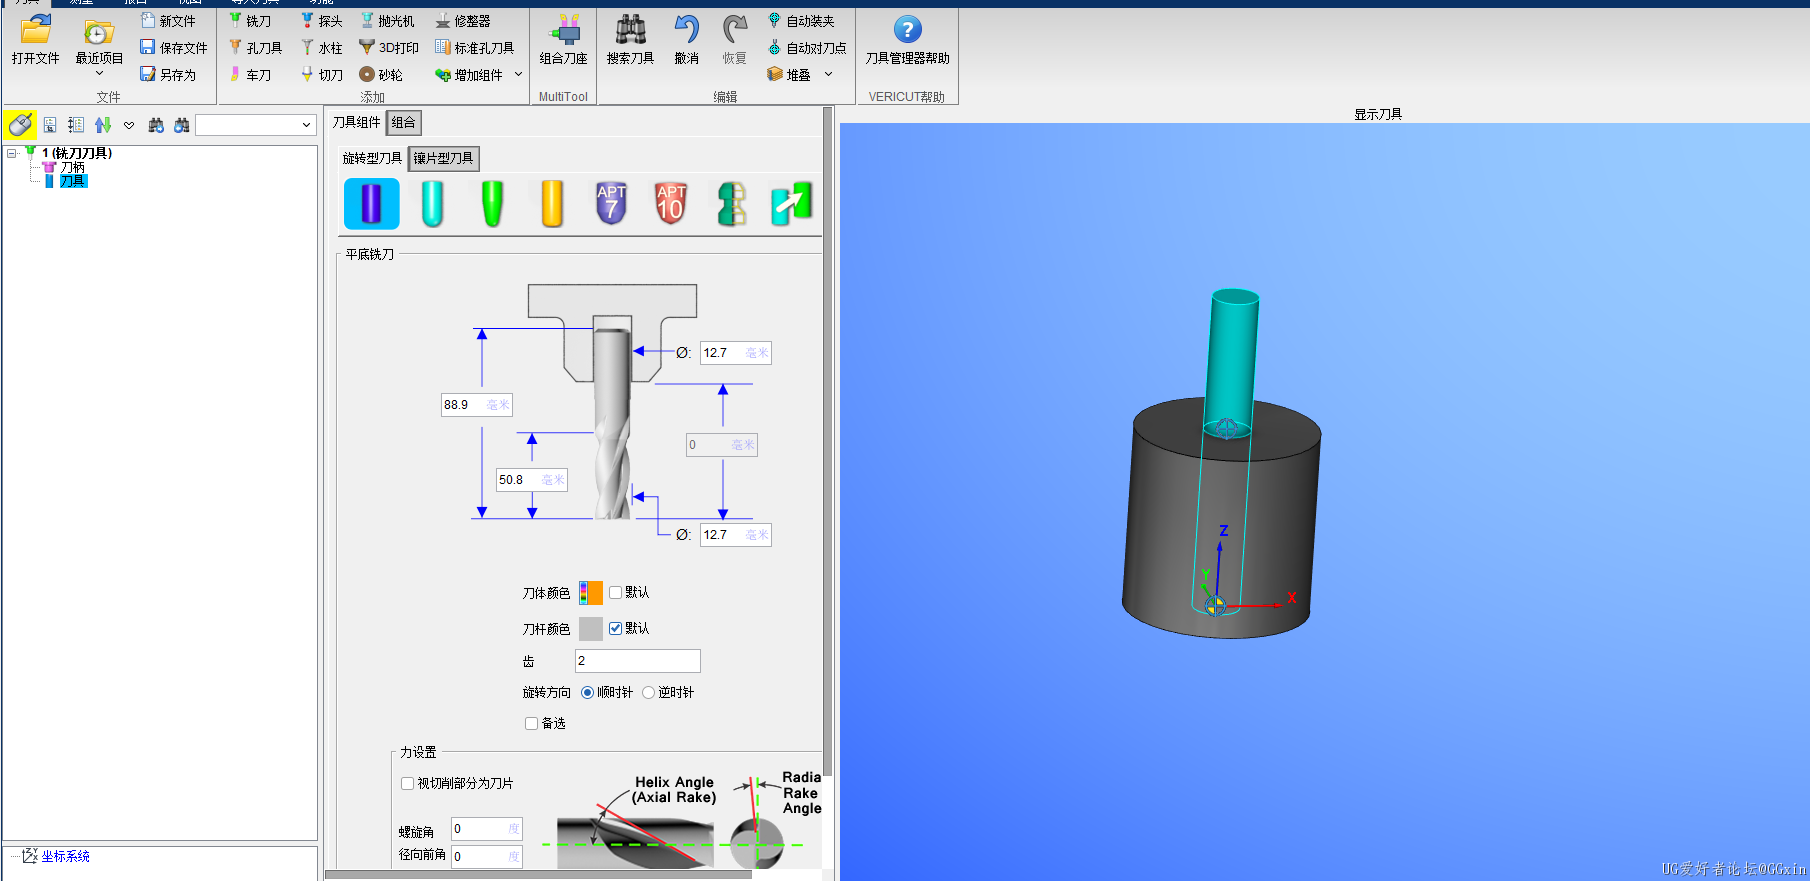Image resolution: width=1810 pixels, height=881 pixels.
Task: Click Search Tools (搜索刀具) binoculars
Action: coord(630,41)
